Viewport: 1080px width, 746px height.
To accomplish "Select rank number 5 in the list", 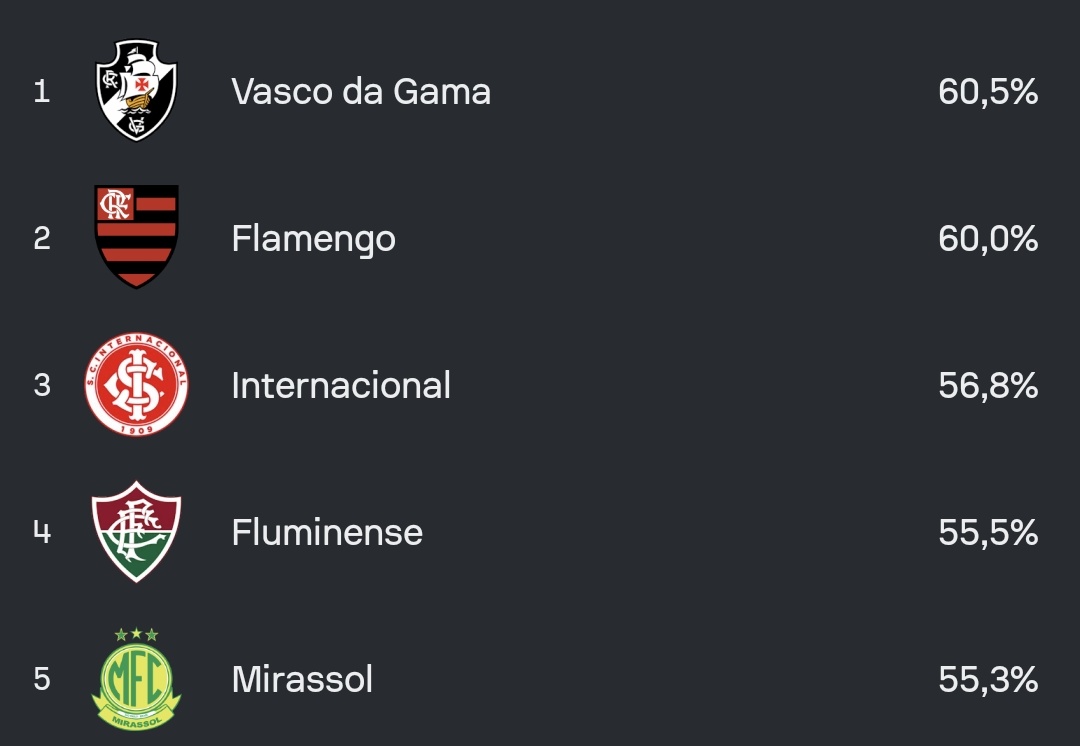I will (x=41, y=680).
